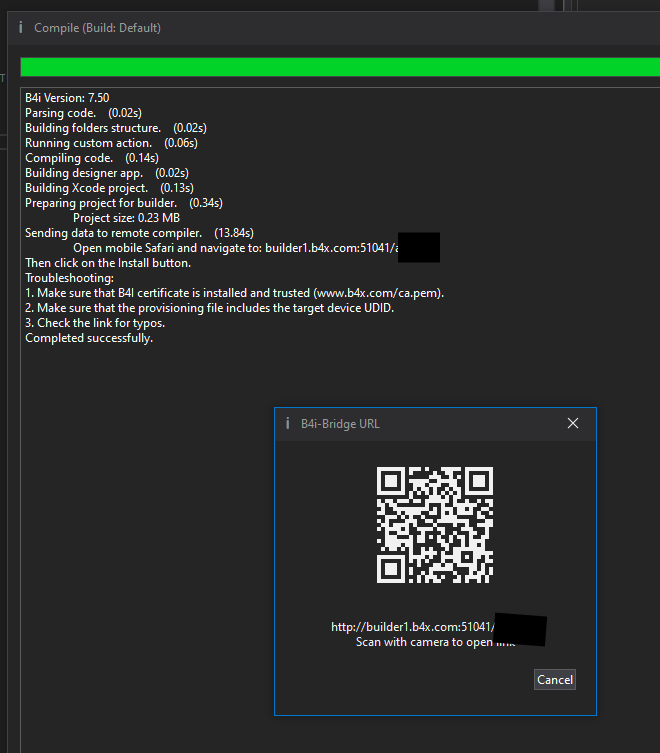Click 'Preparing project for builder.' log line
This screenshot has width=660, height=753.
(x=124, y=203)
